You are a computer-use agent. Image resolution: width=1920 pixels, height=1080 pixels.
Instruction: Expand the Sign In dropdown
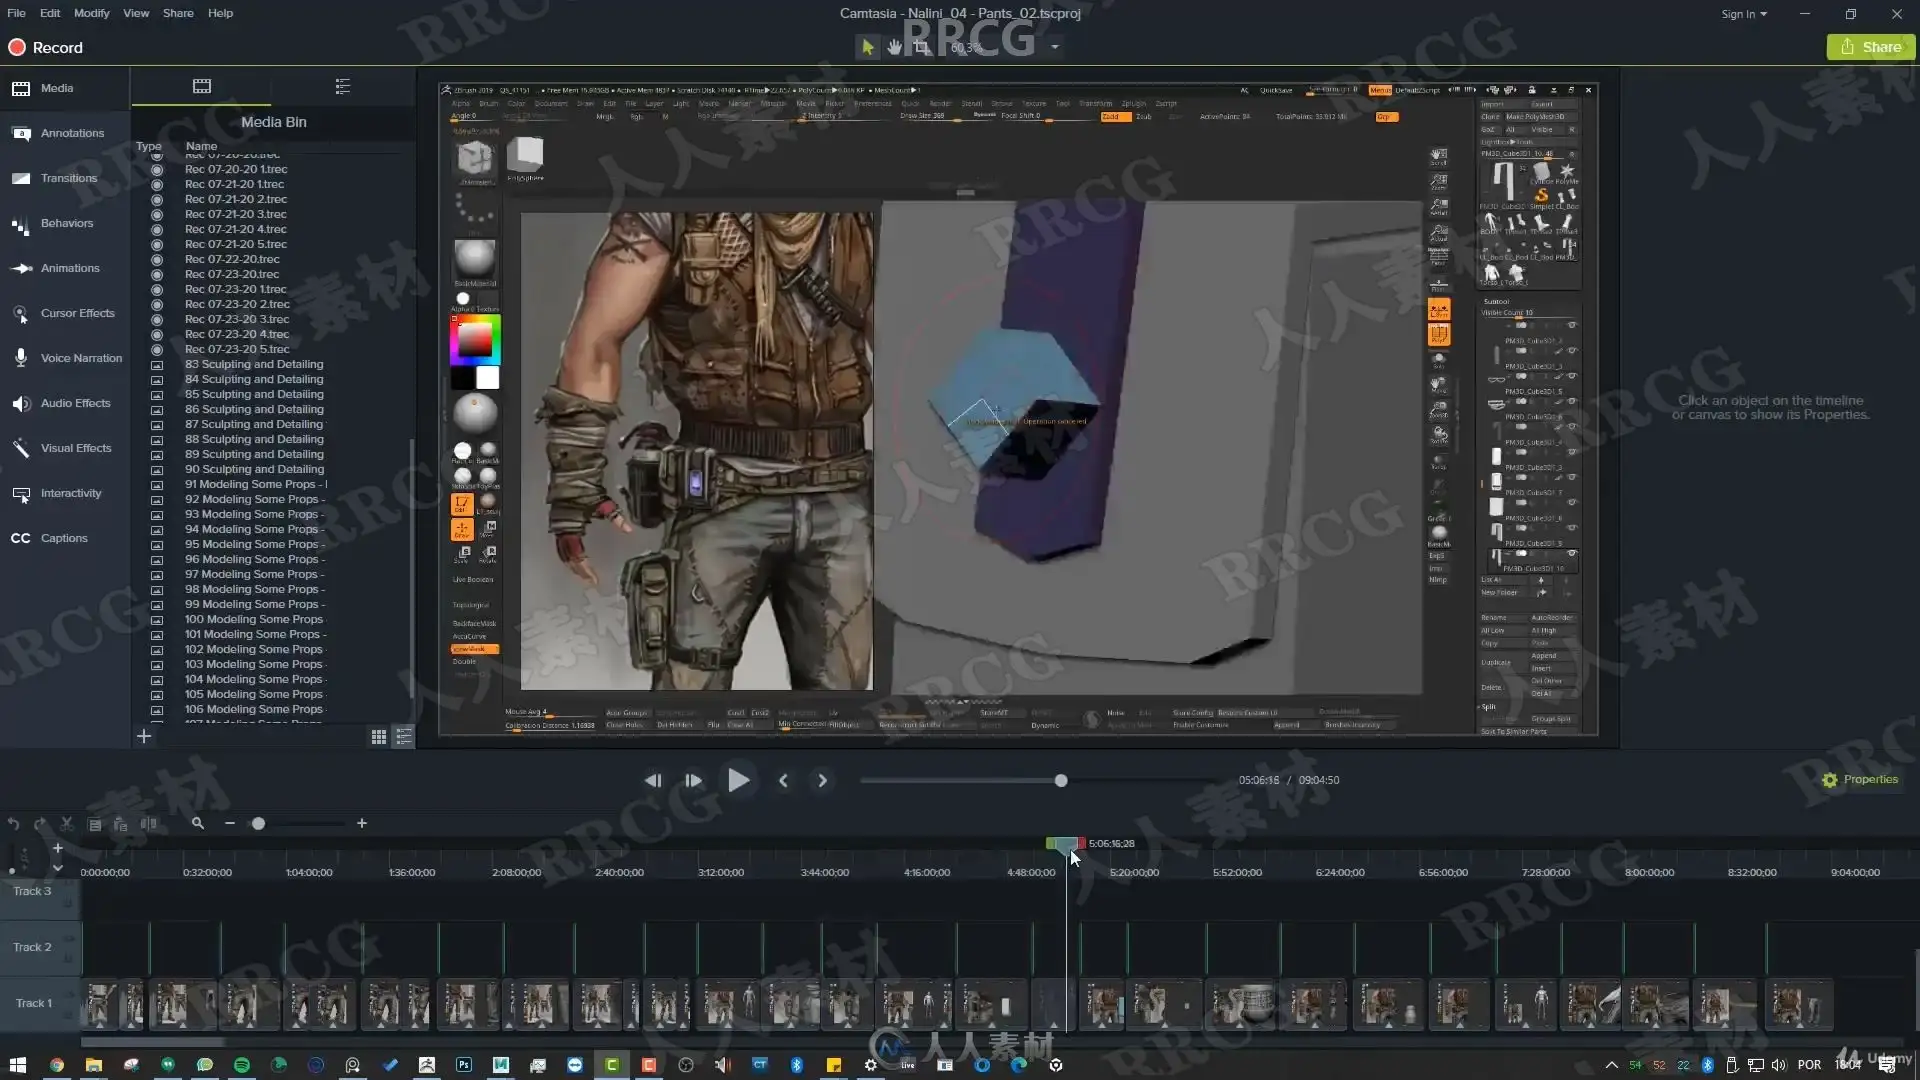pyautogui.click(x=1744, y=14)
